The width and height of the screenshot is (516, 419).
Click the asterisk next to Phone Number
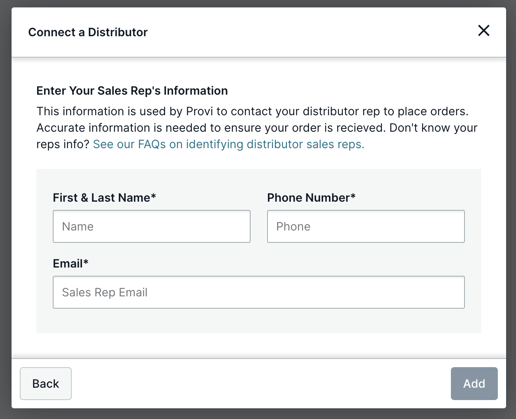[353, 196]
